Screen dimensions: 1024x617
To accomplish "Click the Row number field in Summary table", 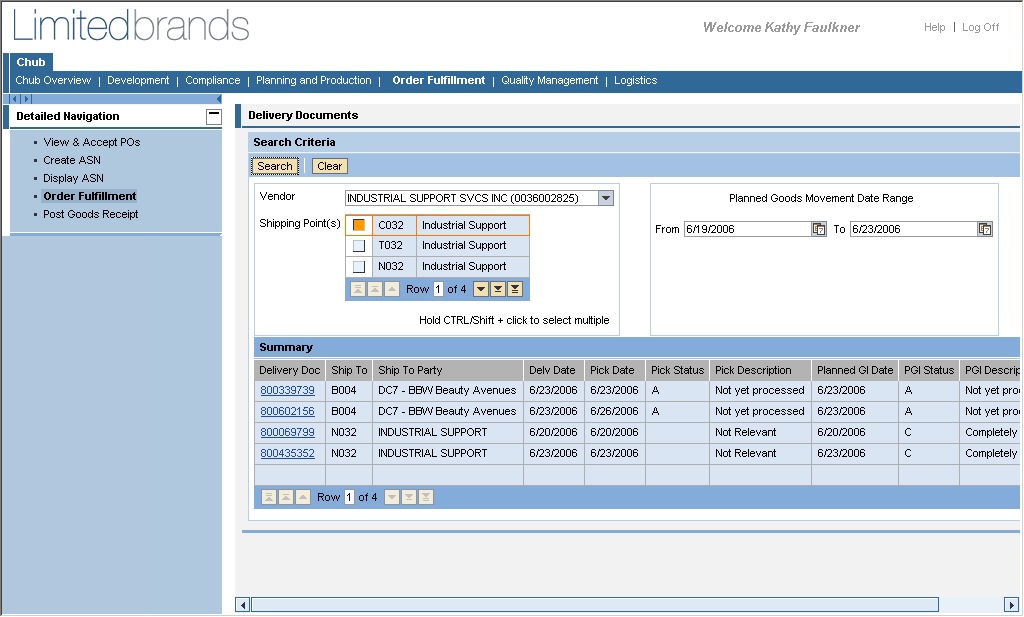I will point(349,498).
